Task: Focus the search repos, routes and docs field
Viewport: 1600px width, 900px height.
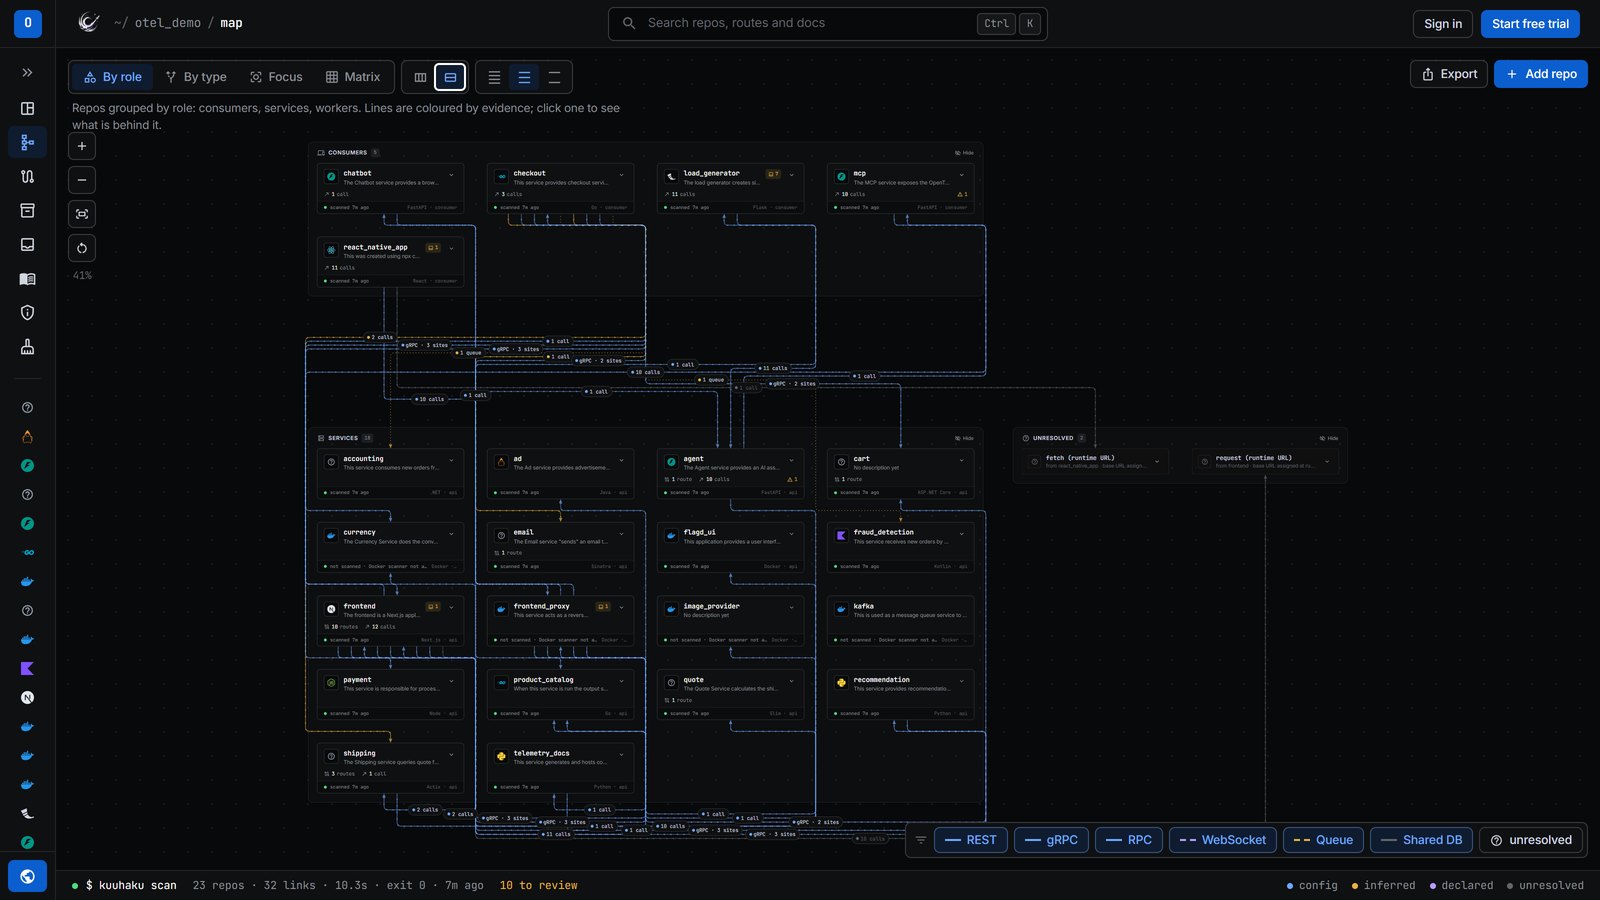Action: coord(827,23)
